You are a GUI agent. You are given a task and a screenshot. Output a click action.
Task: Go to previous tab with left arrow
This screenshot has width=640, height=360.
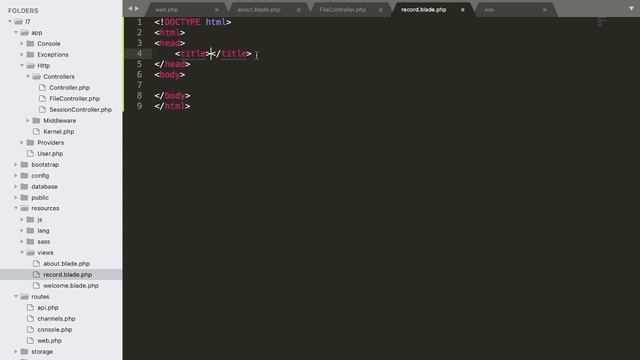130,9
